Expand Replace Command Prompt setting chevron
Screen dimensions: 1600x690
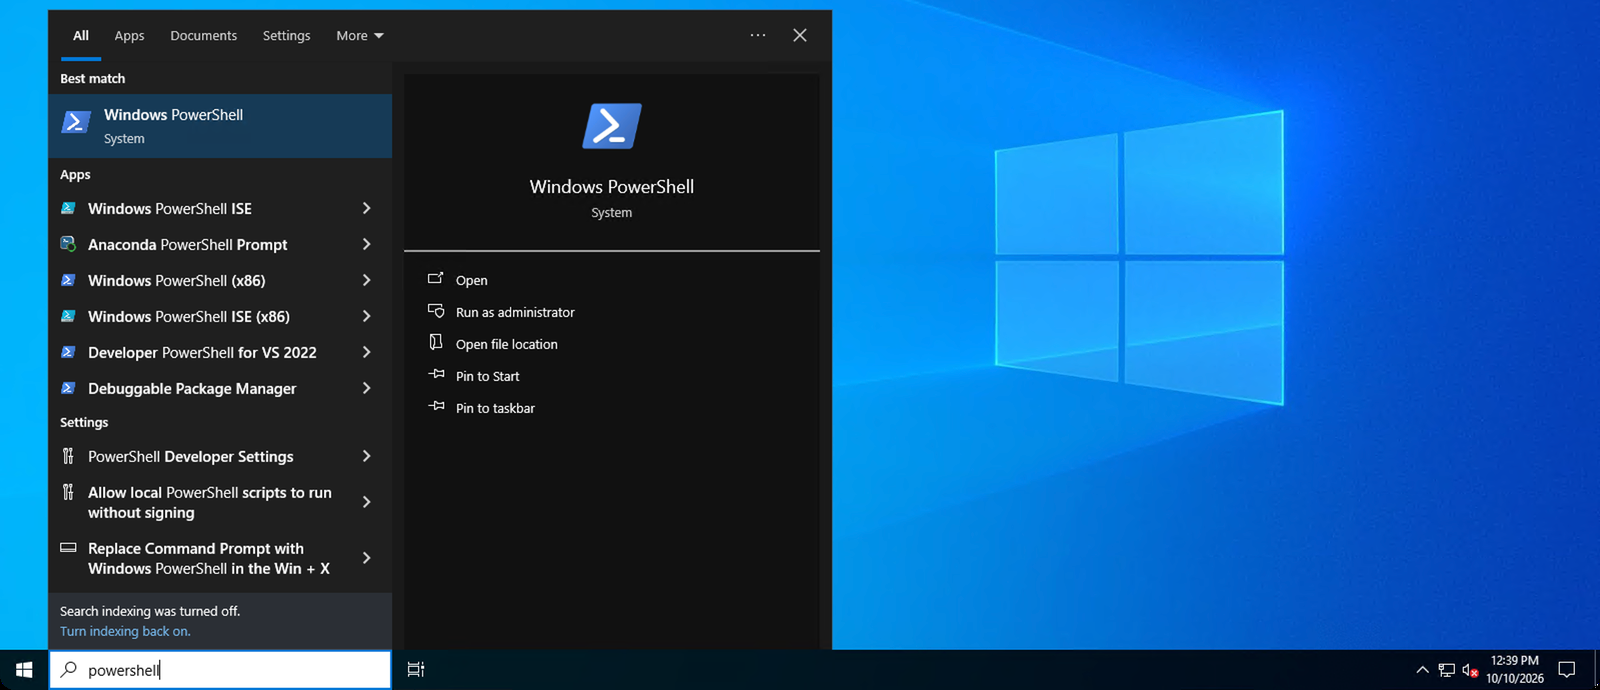coord(366,558)
